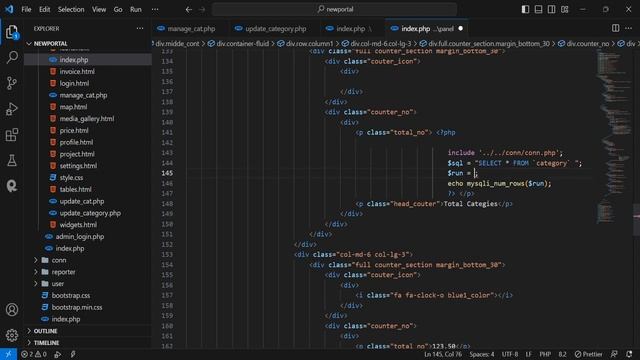The width and height of the screenshot is (640, 360).
Task: Click the remote window indicator in status bar
Action: tap(8, 354)
